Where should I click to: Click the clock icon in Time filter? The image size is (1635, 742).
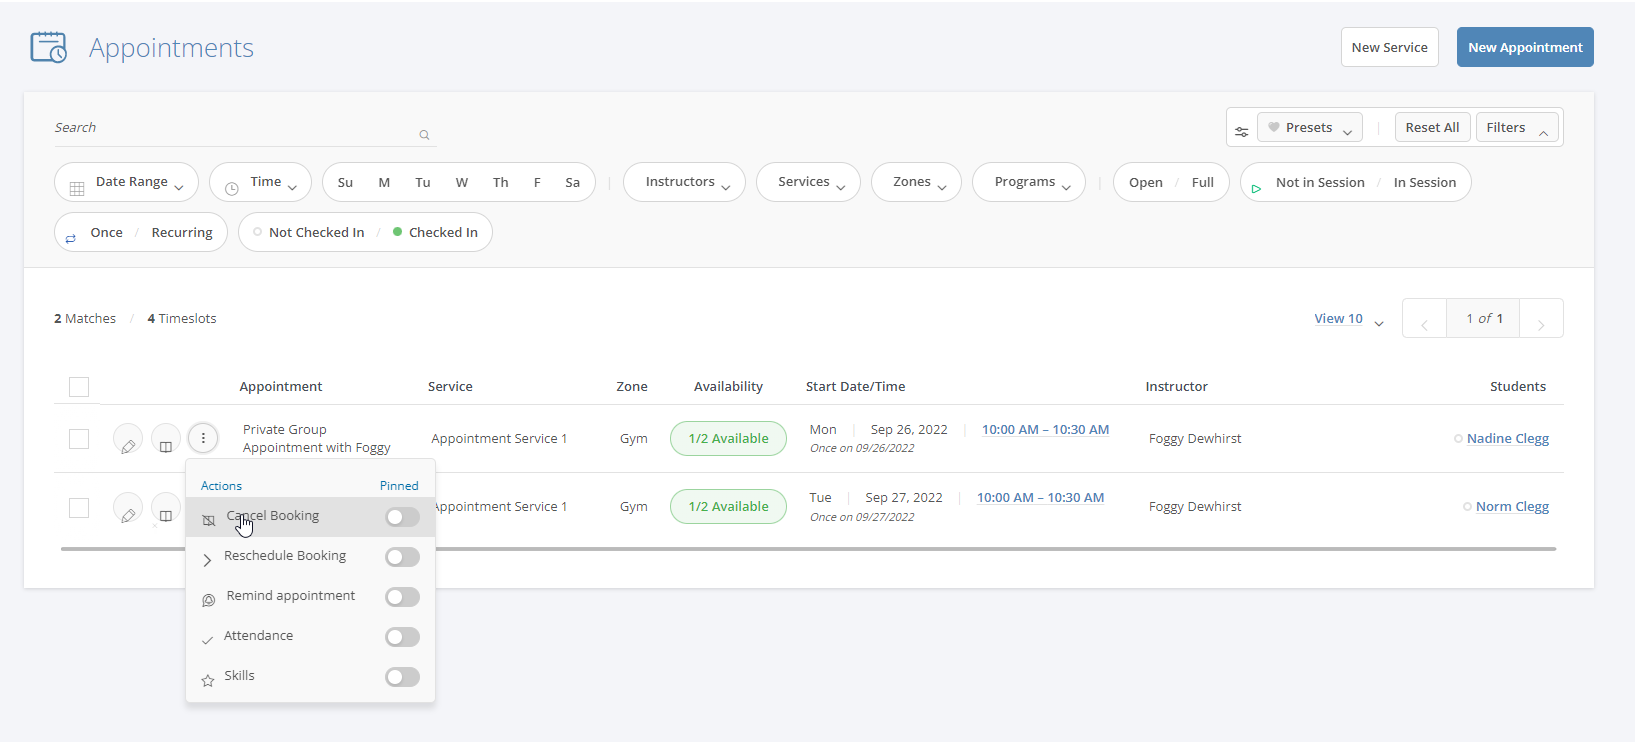pos(232,188)
